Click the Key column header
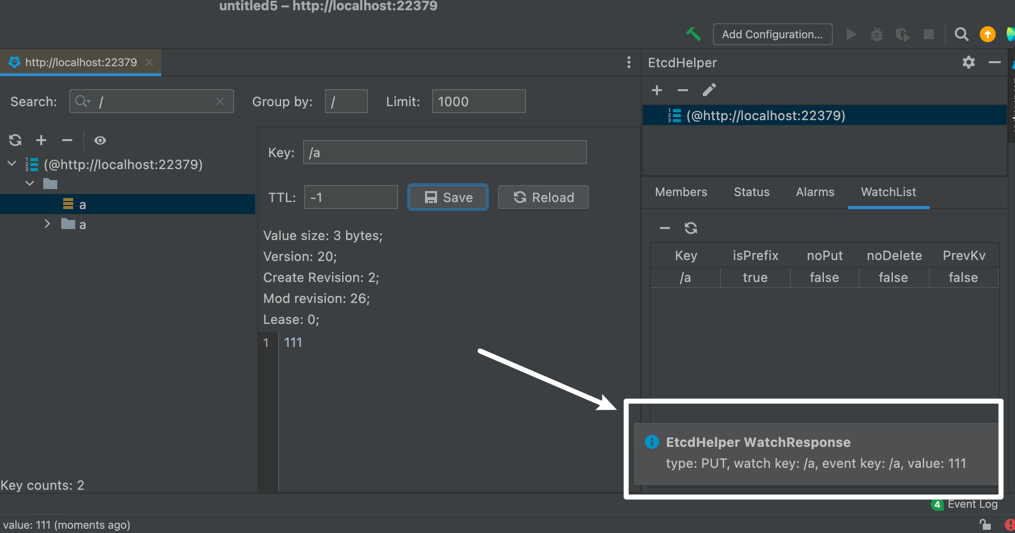Screen dimensions: 1015x533 coord(686,255)
